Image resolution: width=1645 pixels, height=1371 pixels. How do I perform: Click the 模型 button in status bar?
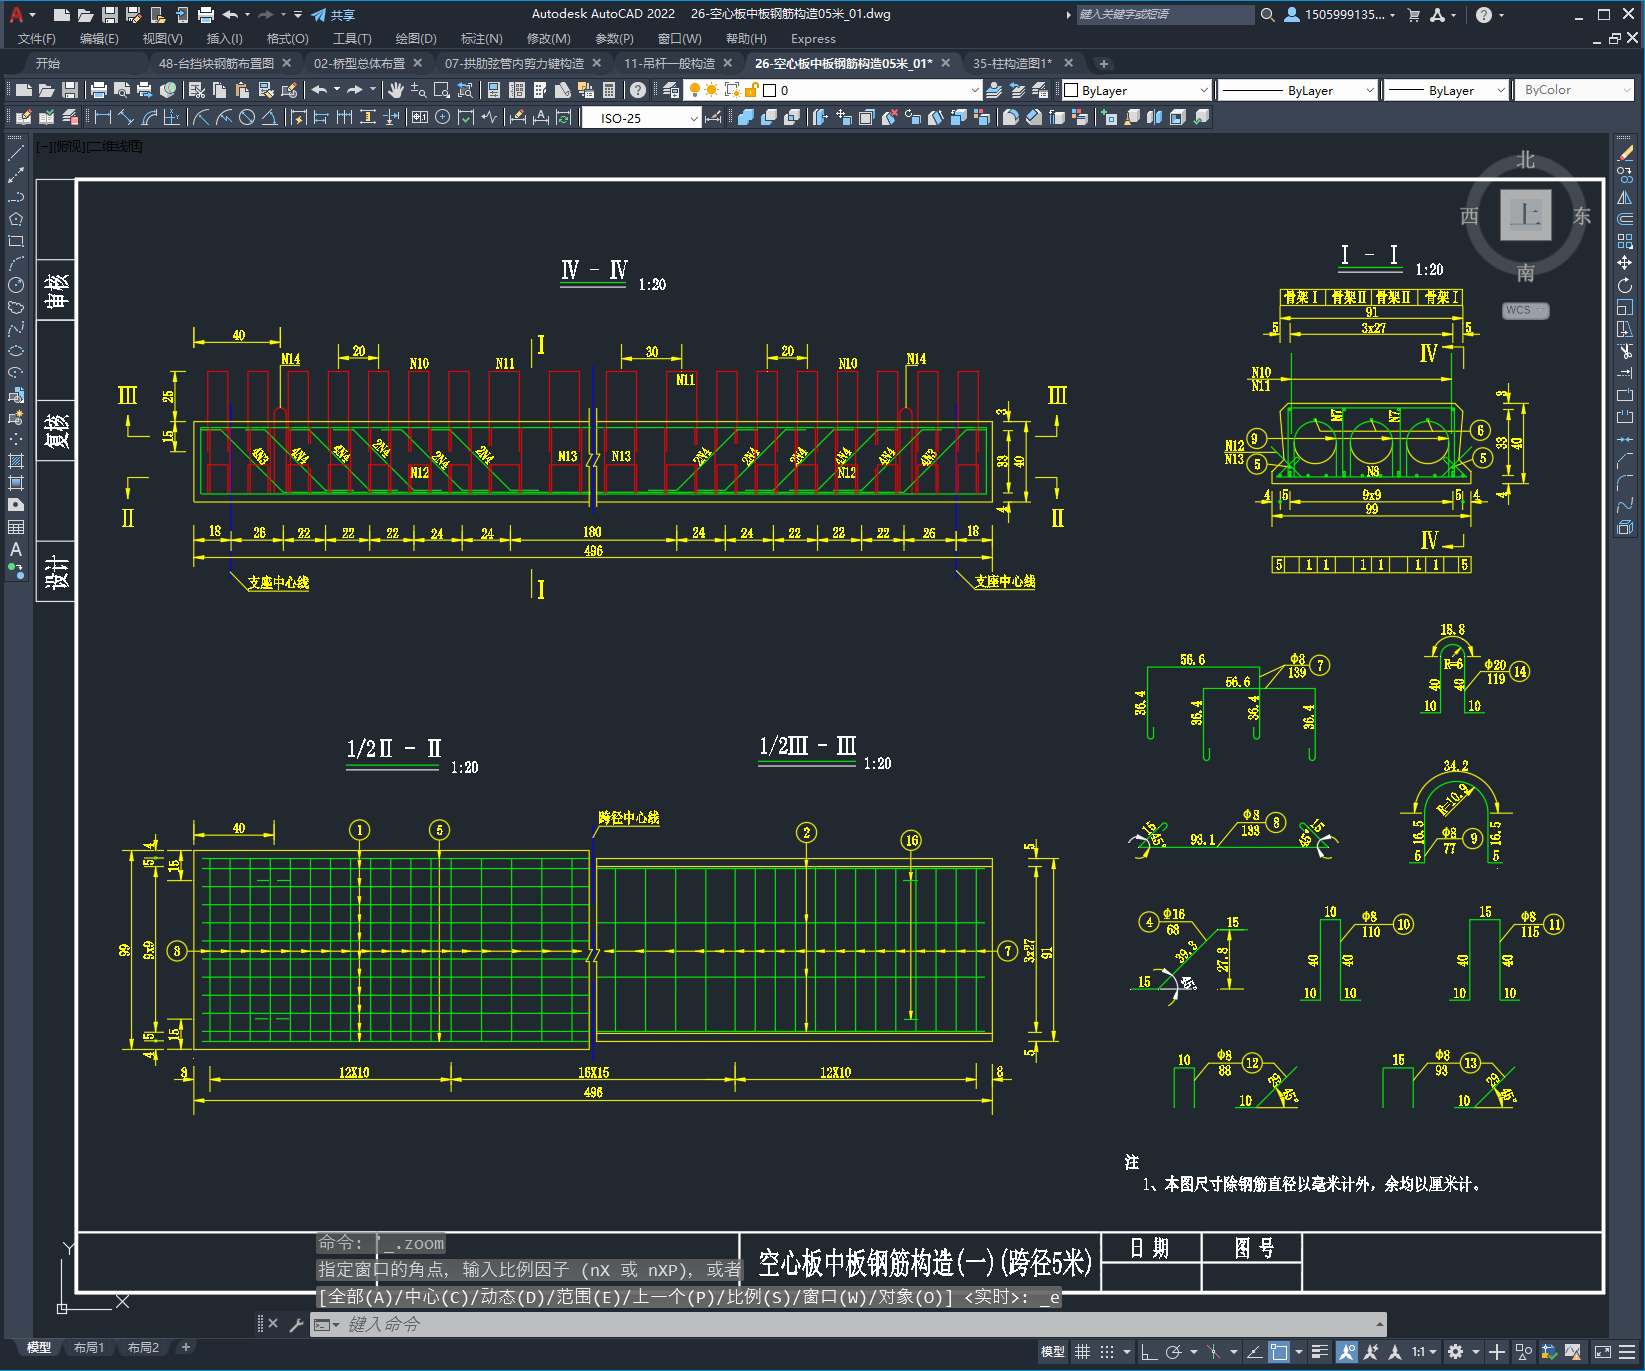(1053, 1352)
